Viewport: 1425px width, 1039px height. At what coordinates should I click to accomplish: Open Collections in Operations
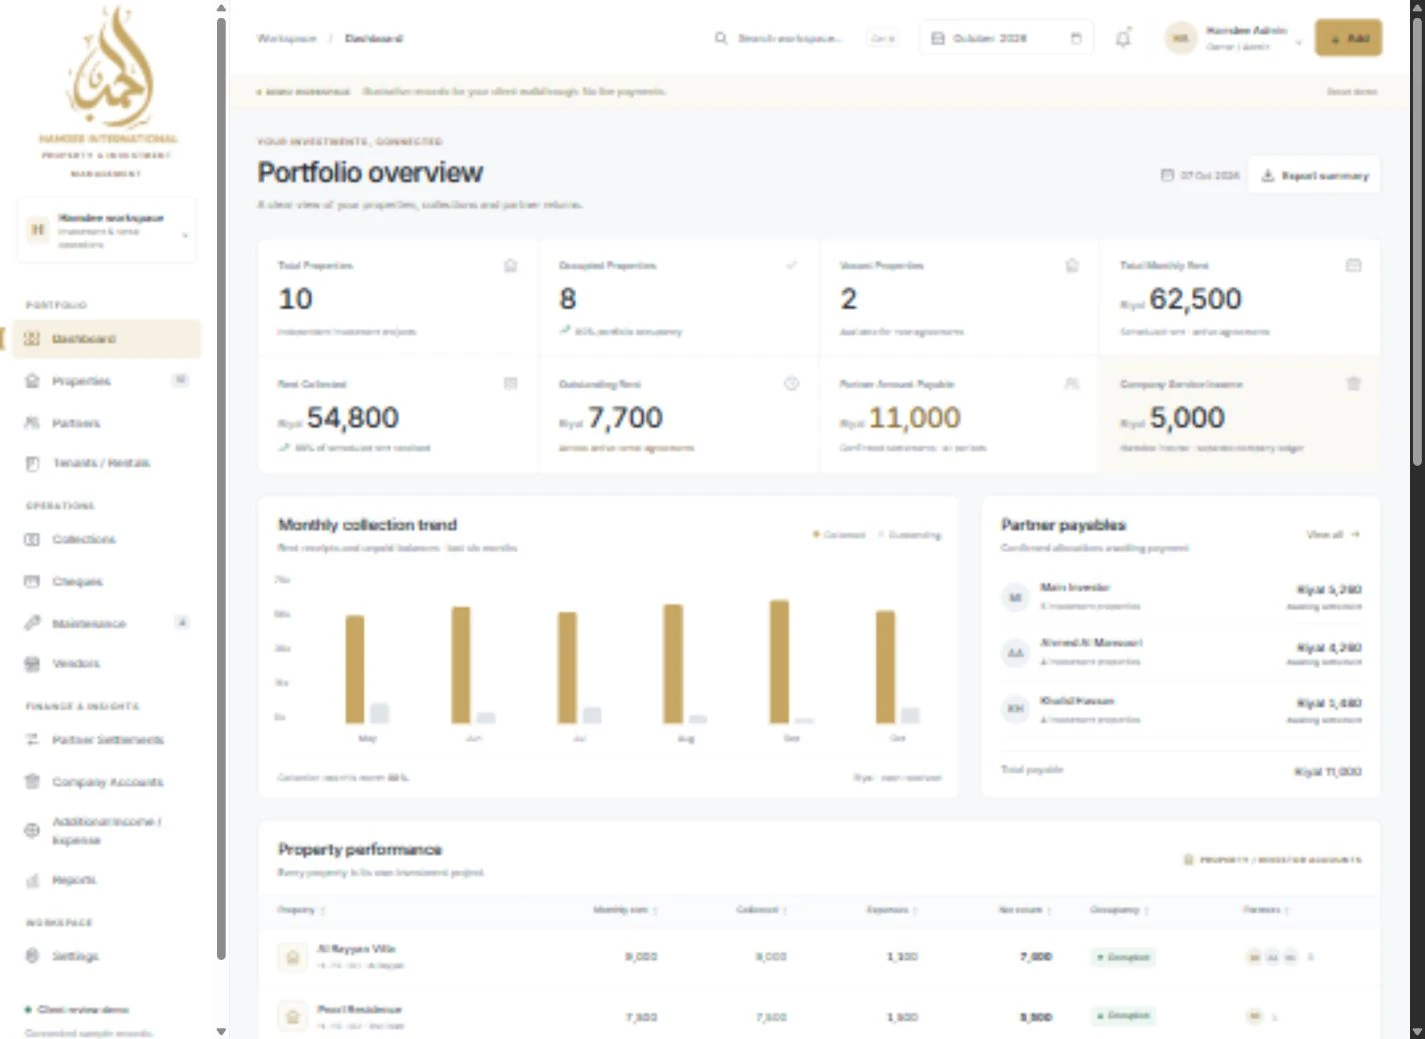click(x=106, y=539)
